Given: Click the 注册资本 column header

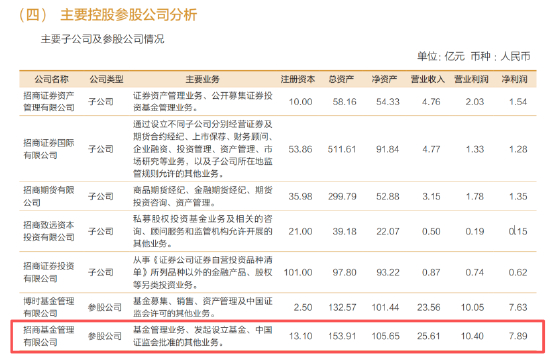Looking at the screenshot, I should (297, 79).
